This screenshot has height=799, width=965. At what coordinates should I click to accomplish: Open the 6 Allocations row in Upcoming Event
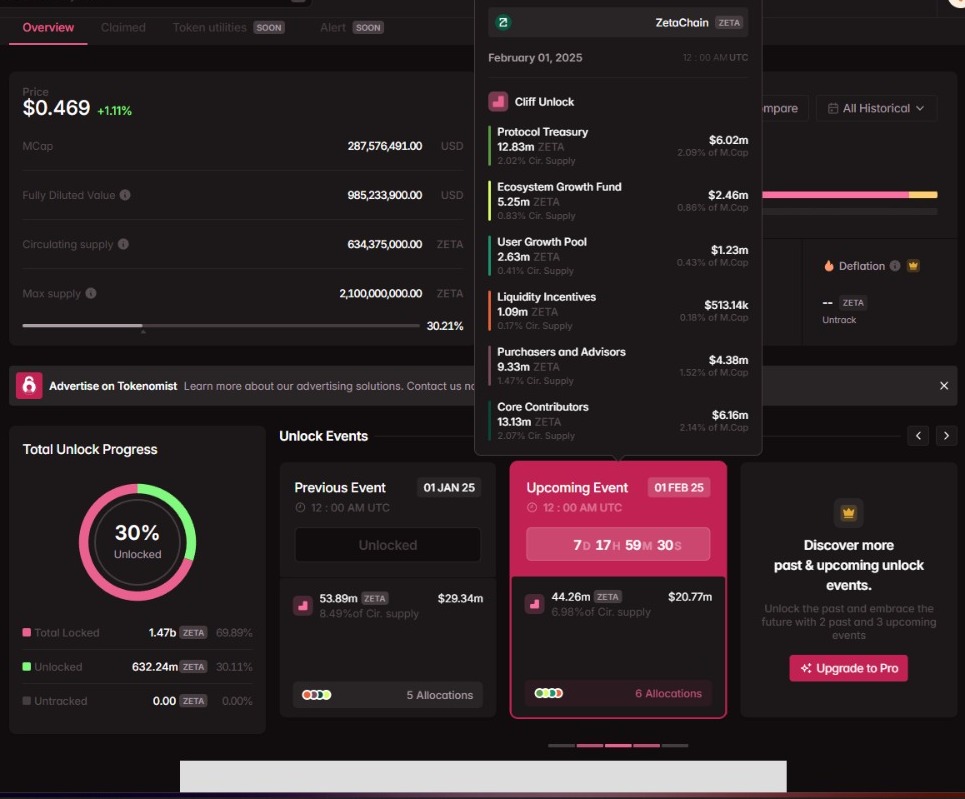tap(618, 693)
